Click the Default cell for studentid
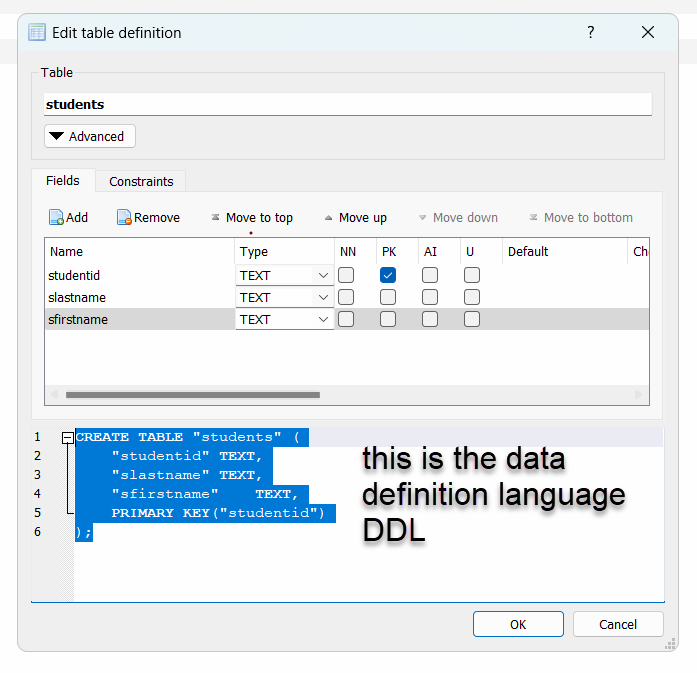Viewport: 697px width, 673px height. point(565,276)
